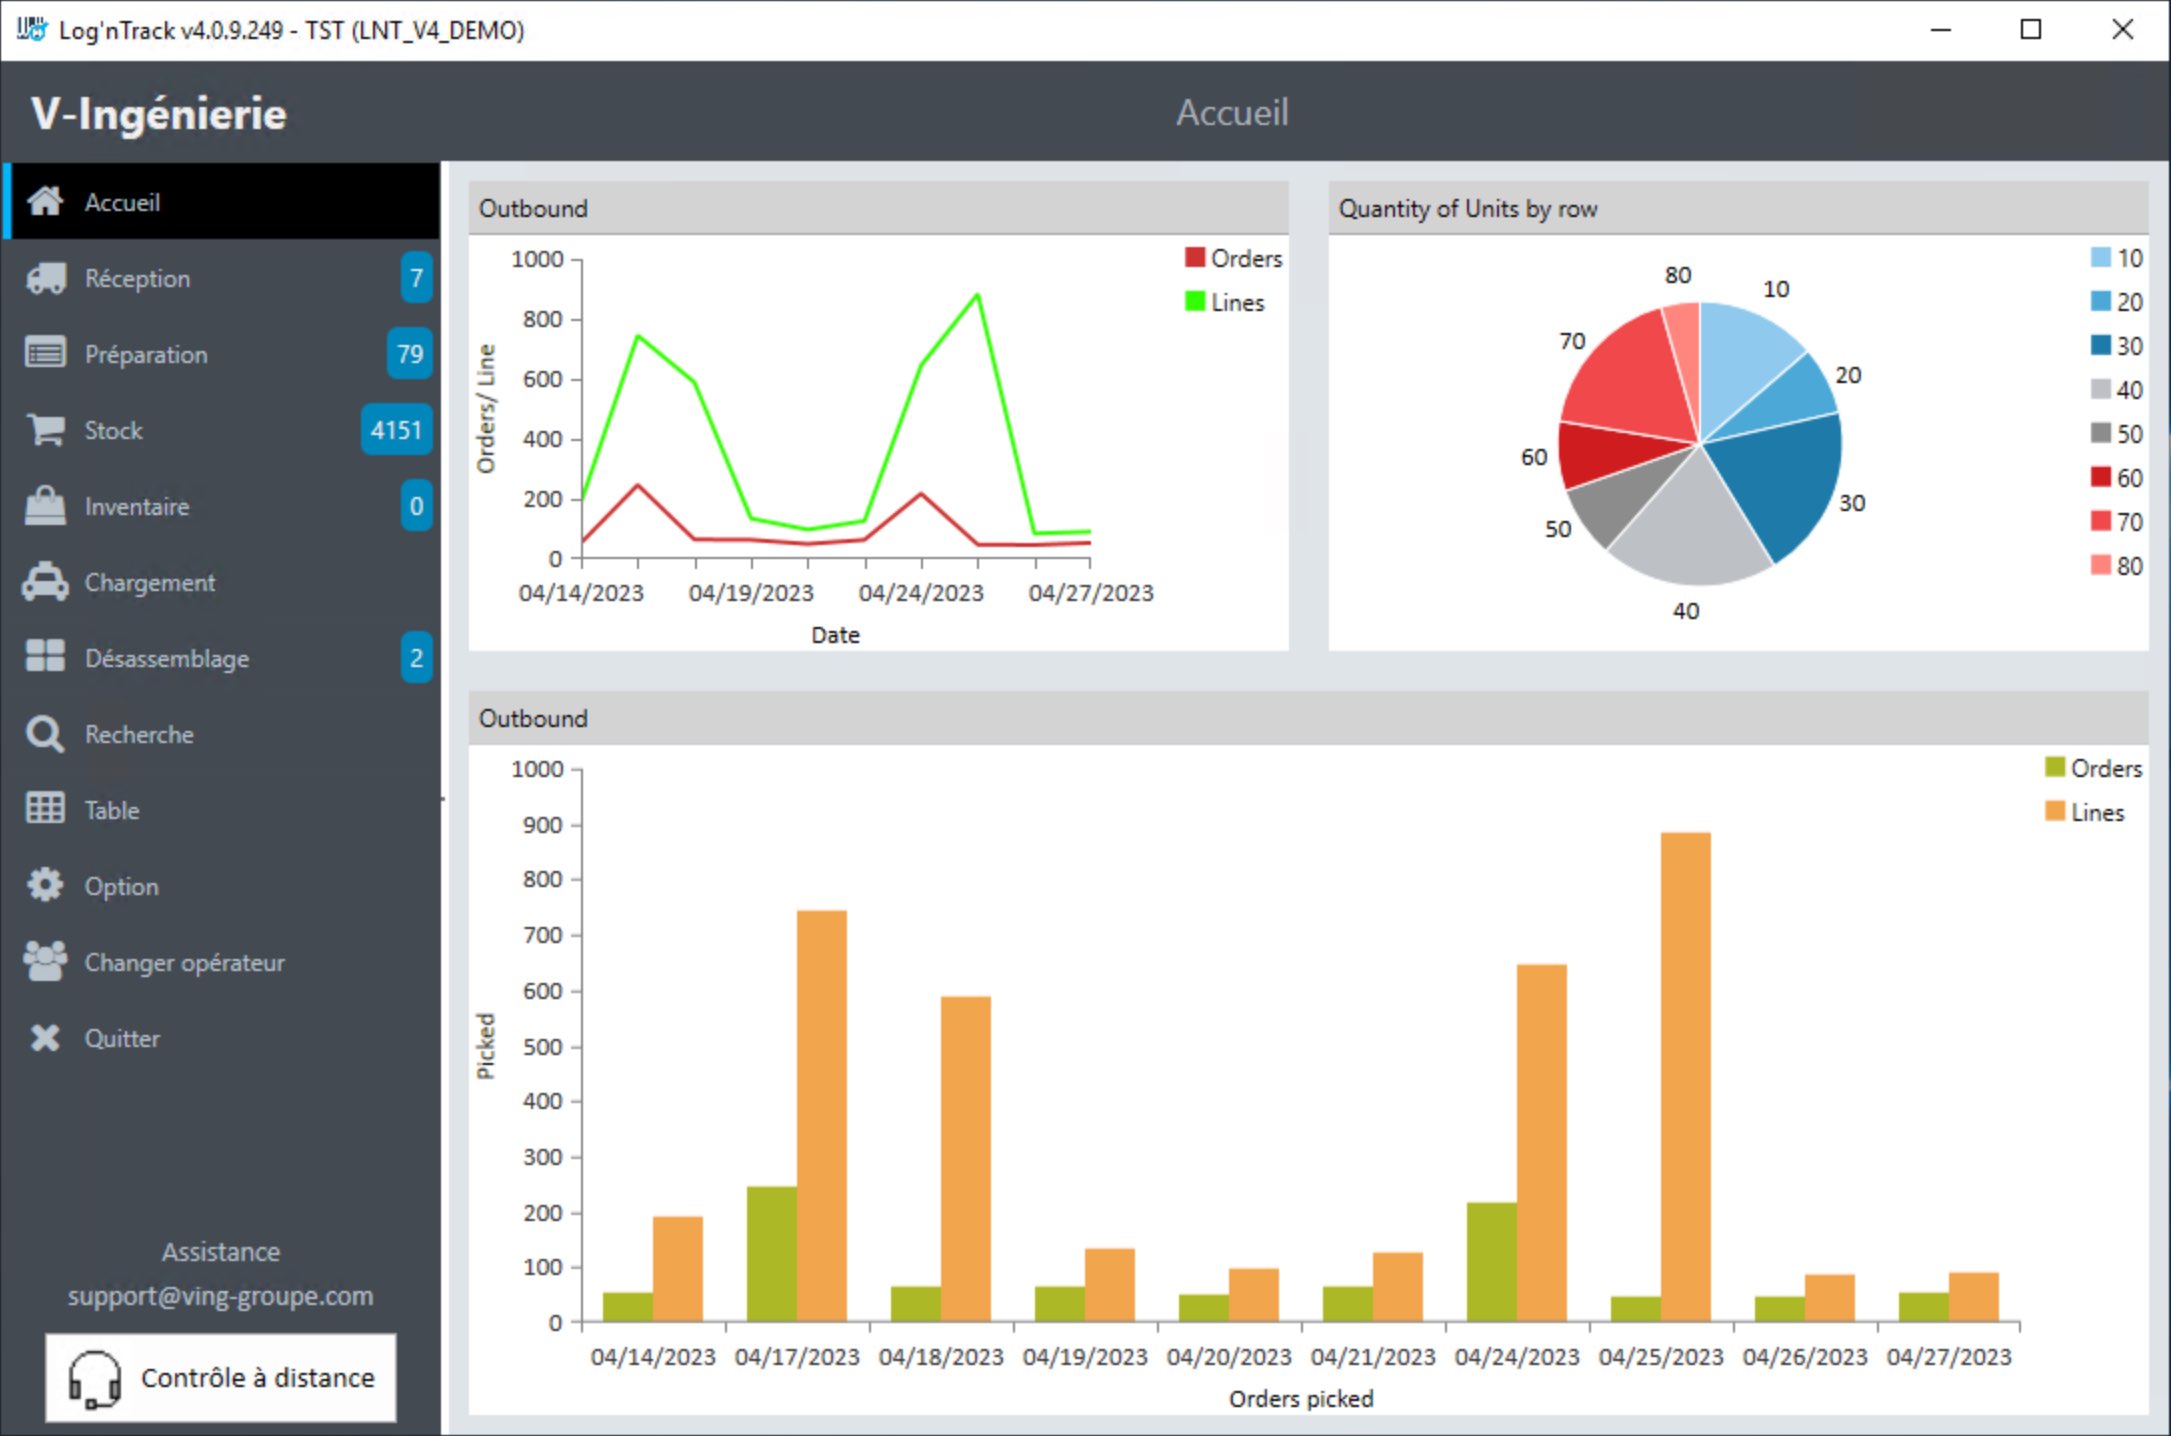Click the group icon for Changer opérateur
The width and height of the screenshot is (2171, 1436).
(x=46, y=961)
